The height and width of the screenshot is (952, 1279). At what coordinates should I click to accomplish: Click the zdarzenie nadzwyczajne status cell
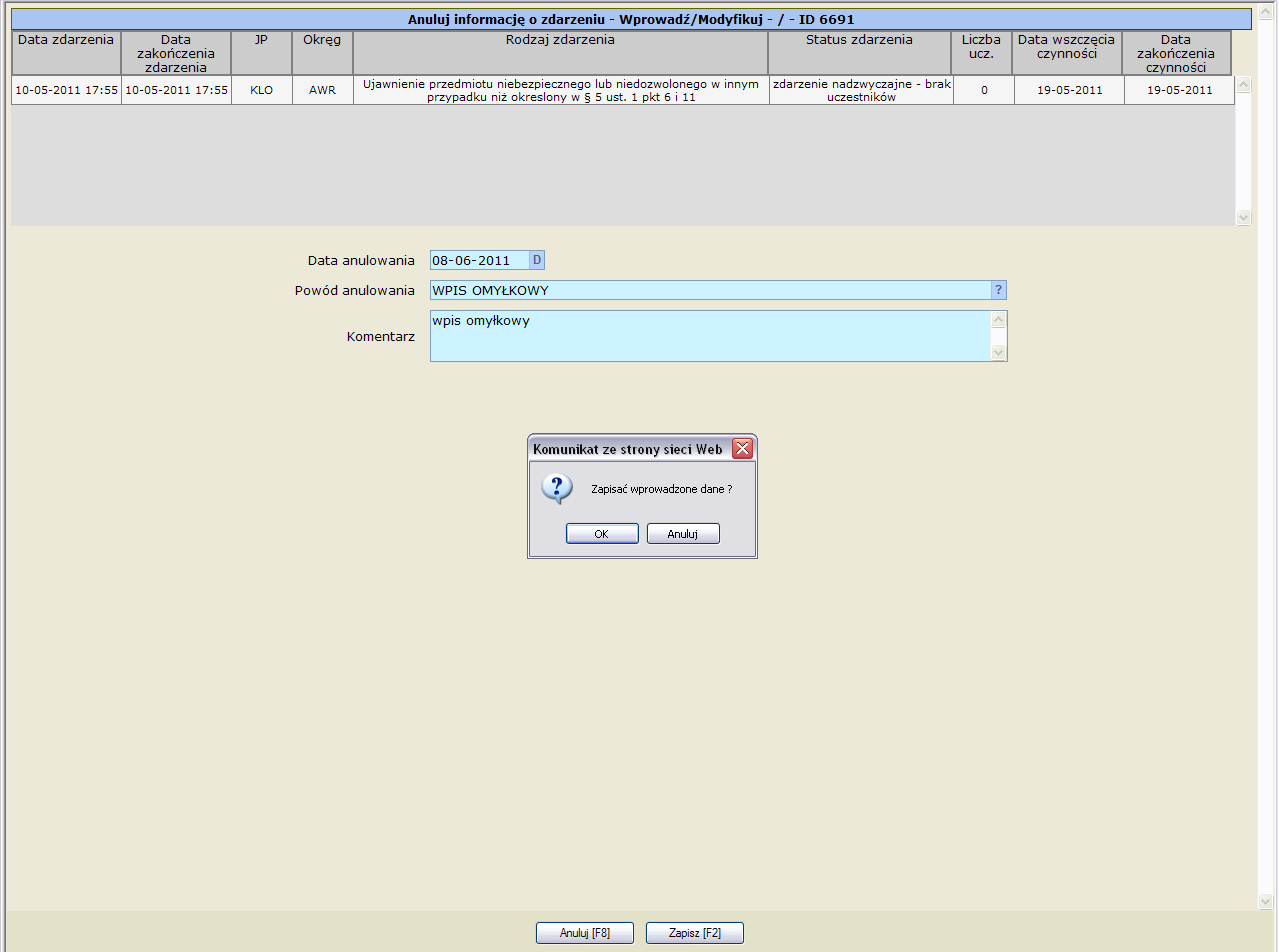(x=861, y=90)
